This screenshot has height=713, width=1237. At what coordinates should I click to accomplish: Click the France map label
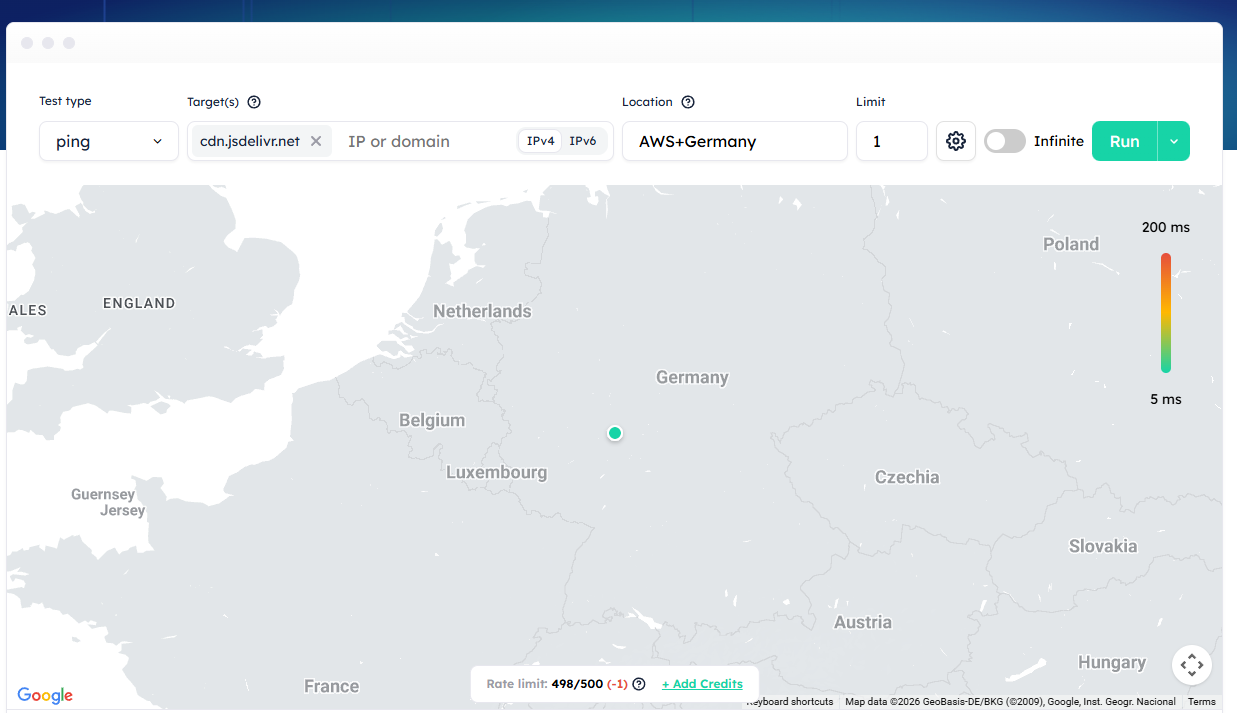(332, 686)
